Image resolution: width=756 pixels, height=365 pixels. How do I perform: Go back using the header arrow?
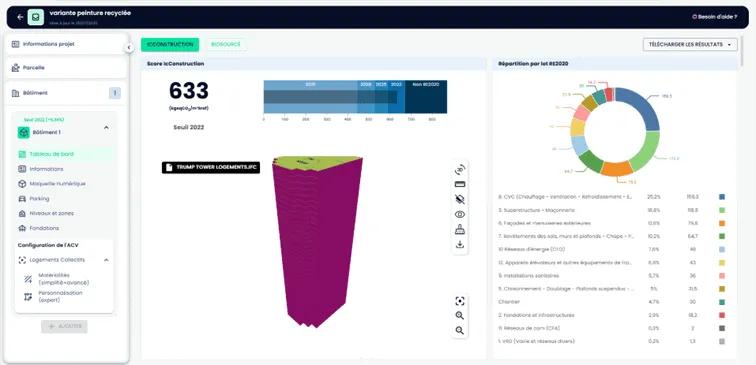coord(20,17)
